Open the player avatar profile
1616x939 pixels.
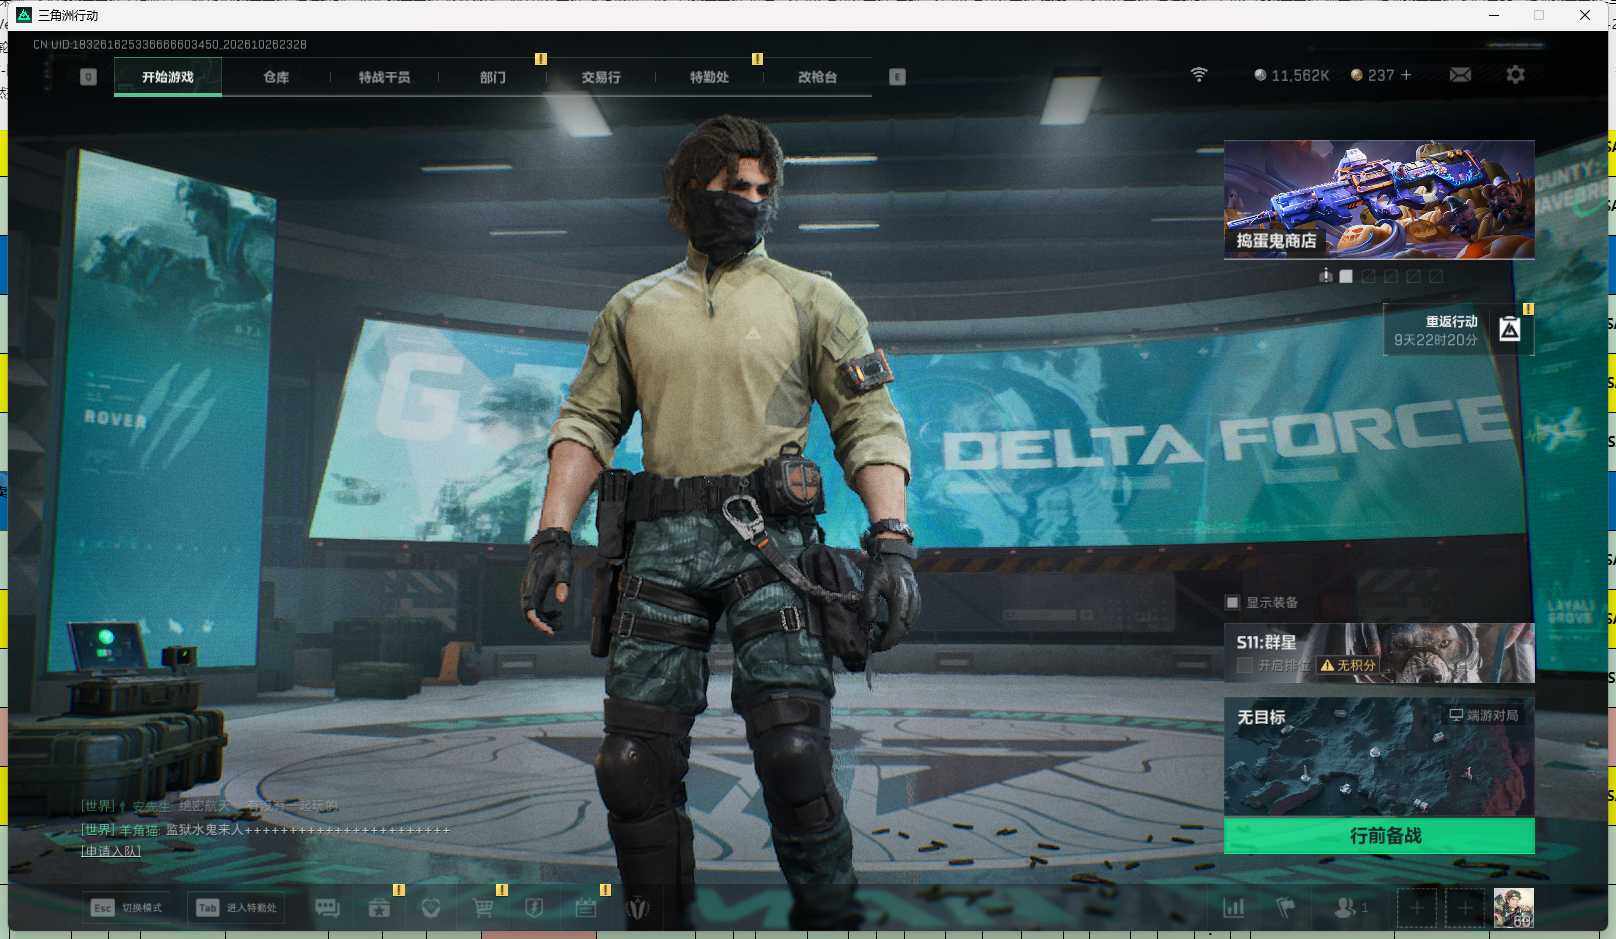pos(1513,908)
